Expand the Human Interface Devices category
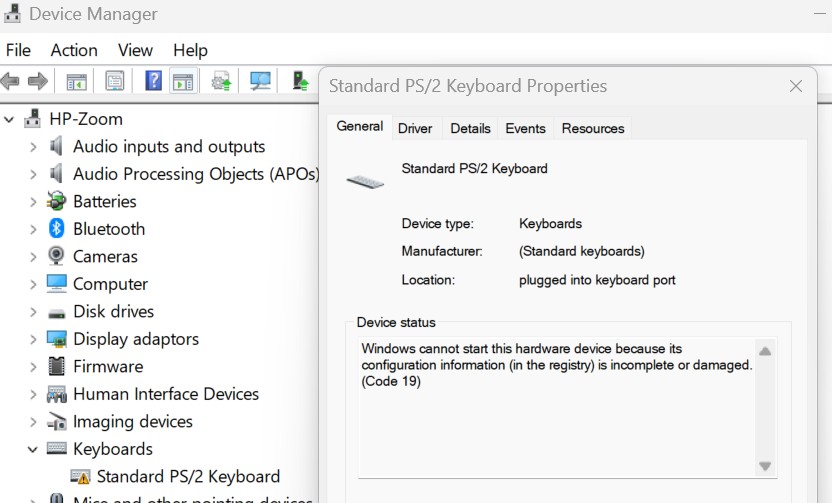The width and height of the screenshot is (832, 503). click(x=33, y=394)
